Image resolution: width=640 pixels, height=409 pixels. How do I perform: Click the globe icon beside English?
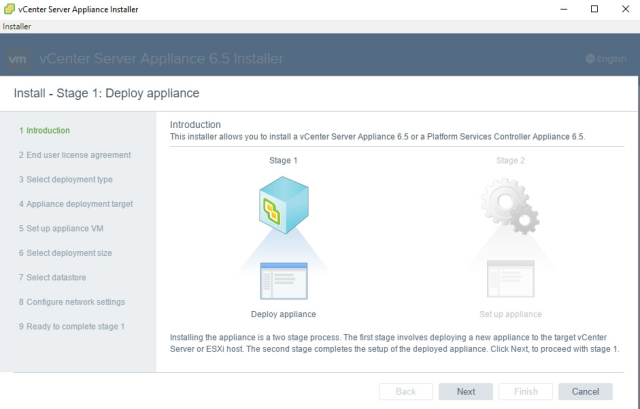[x=590, y=59]
